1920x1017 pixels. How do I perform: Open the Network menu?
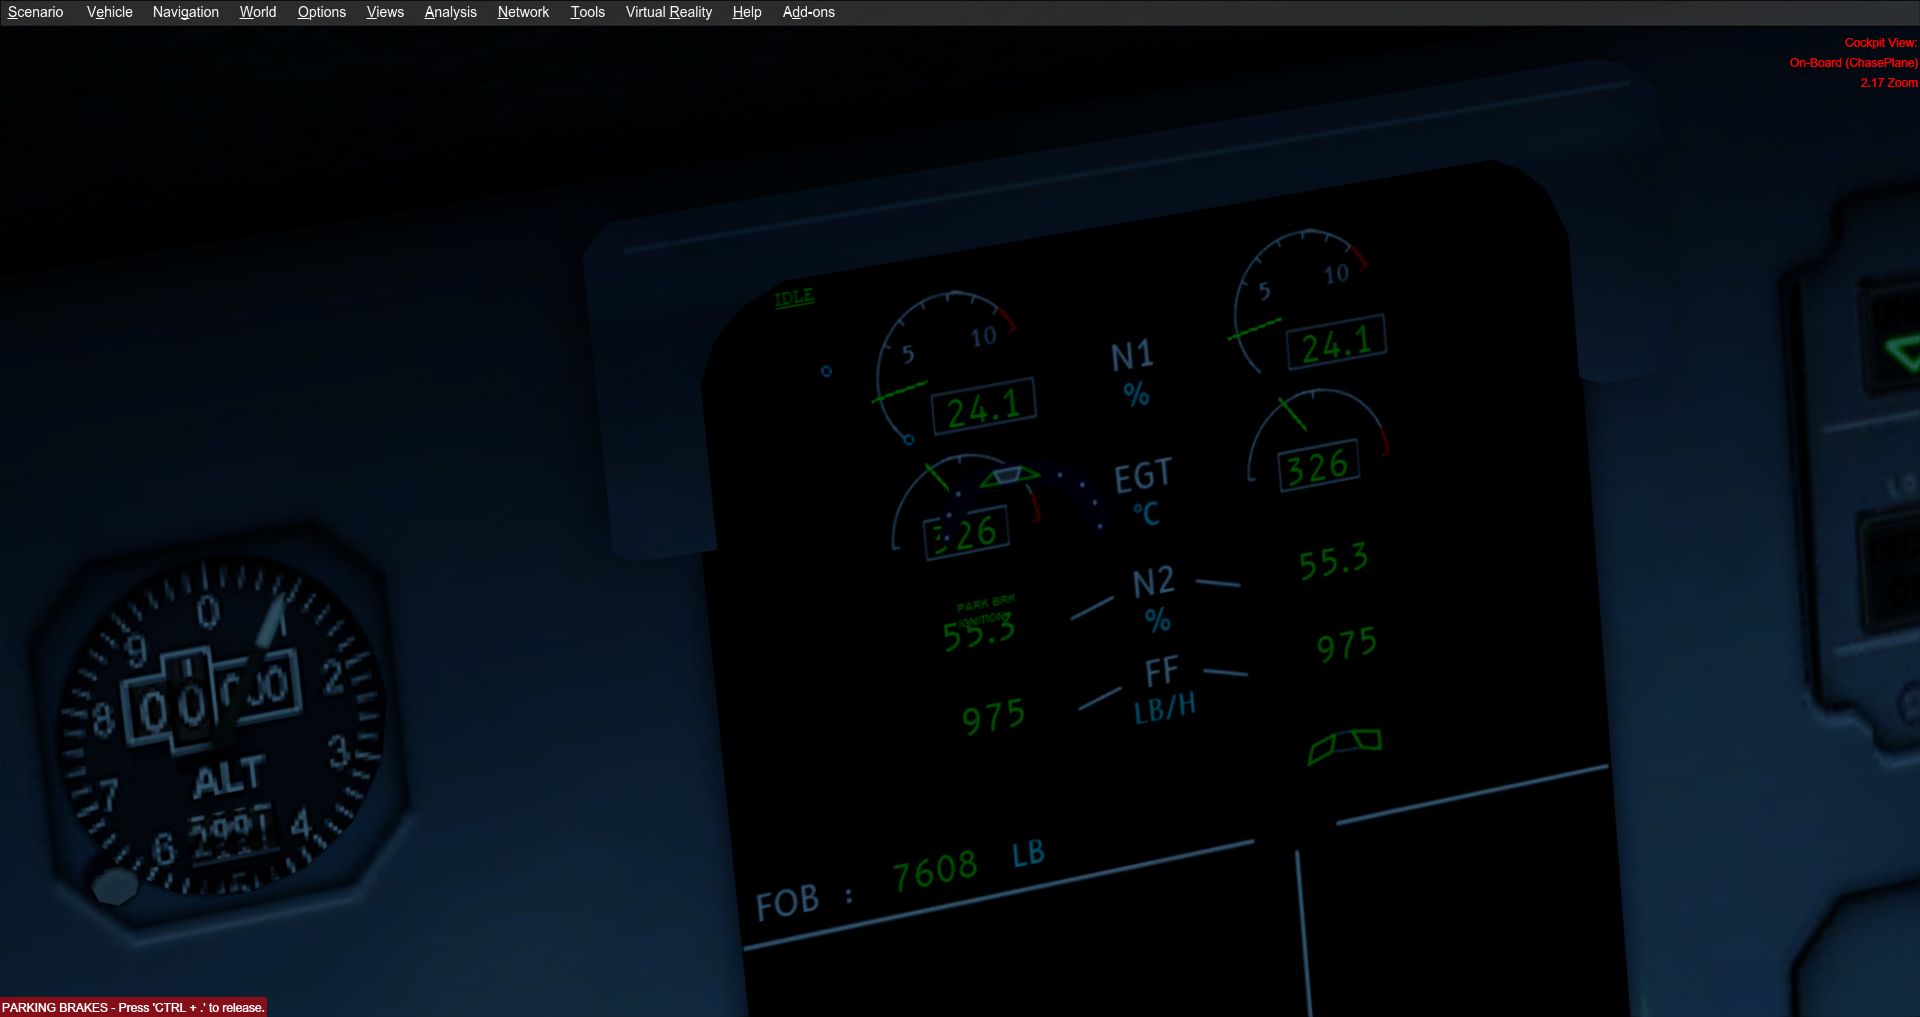(523, 12)
